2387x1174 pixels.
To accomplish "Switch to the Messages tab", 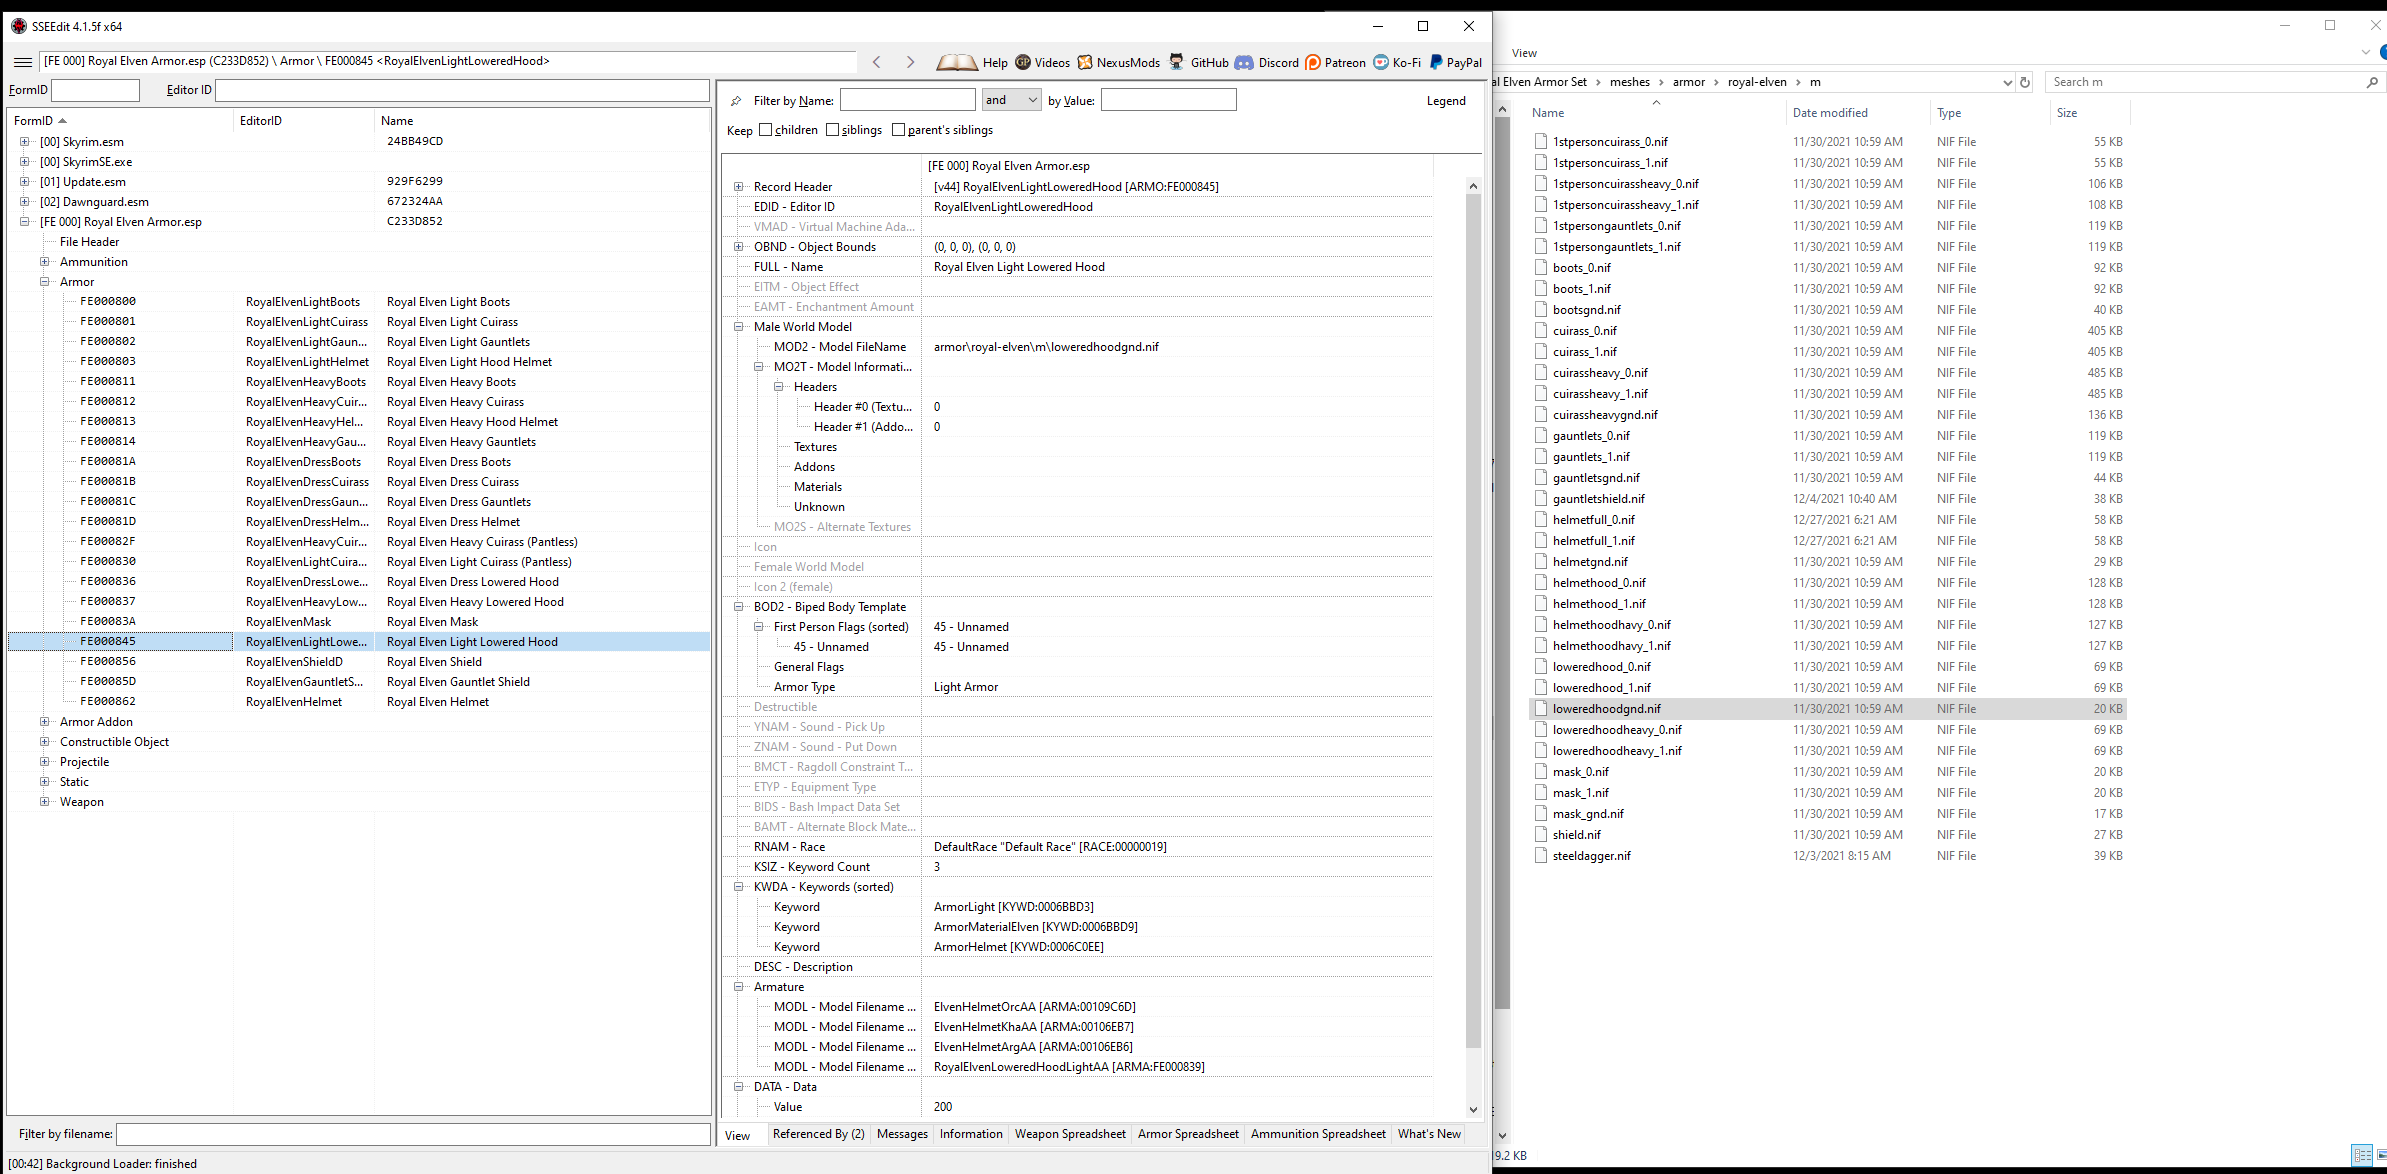I will pos(902,1134).
